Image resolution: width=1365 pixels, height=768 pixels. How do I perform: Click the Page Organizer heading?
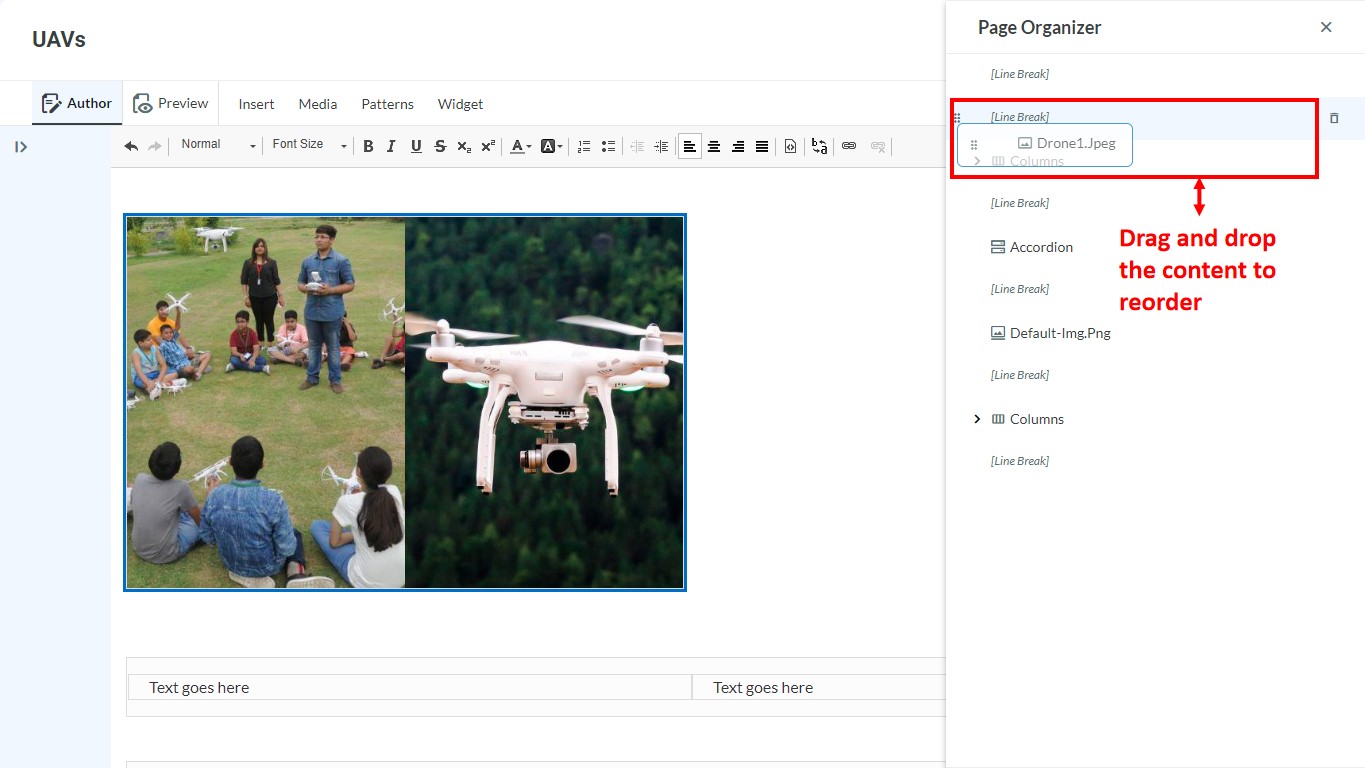[x=1040, y=27]
